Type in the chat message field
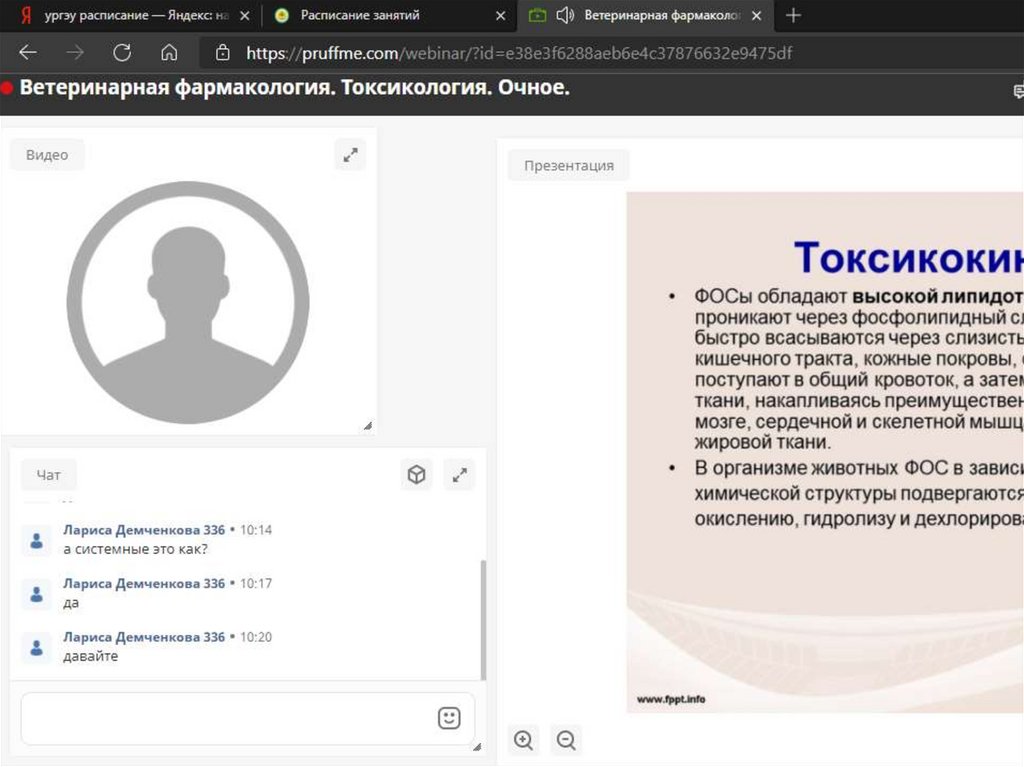This screenshot has width=1024, height=767. click(x=225, y=718)
